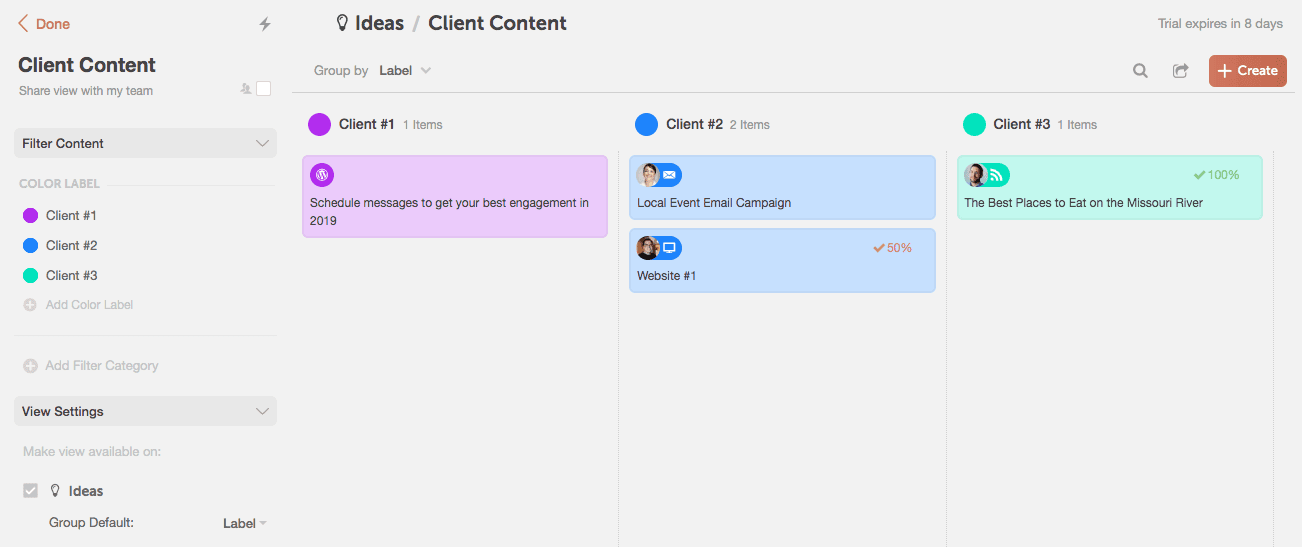
Task: Click the lightbulb Ideas icon in header
Action: [342, 23]
